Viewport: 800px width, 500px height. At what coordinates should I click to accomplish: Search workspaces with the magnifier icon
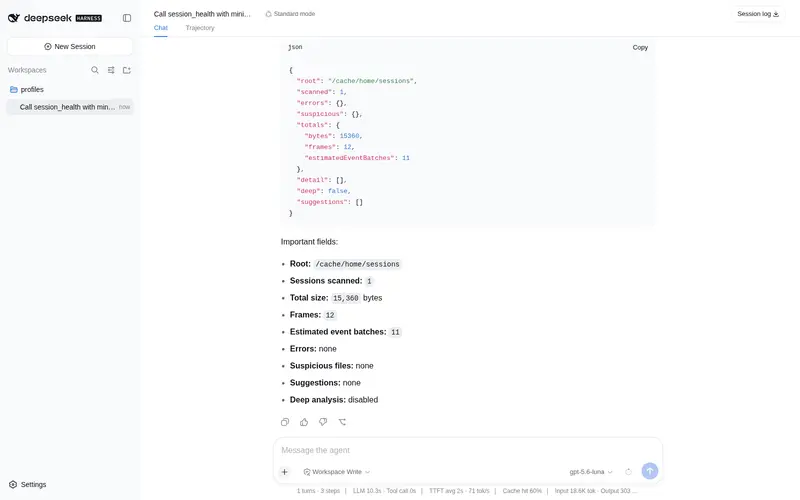95,70
